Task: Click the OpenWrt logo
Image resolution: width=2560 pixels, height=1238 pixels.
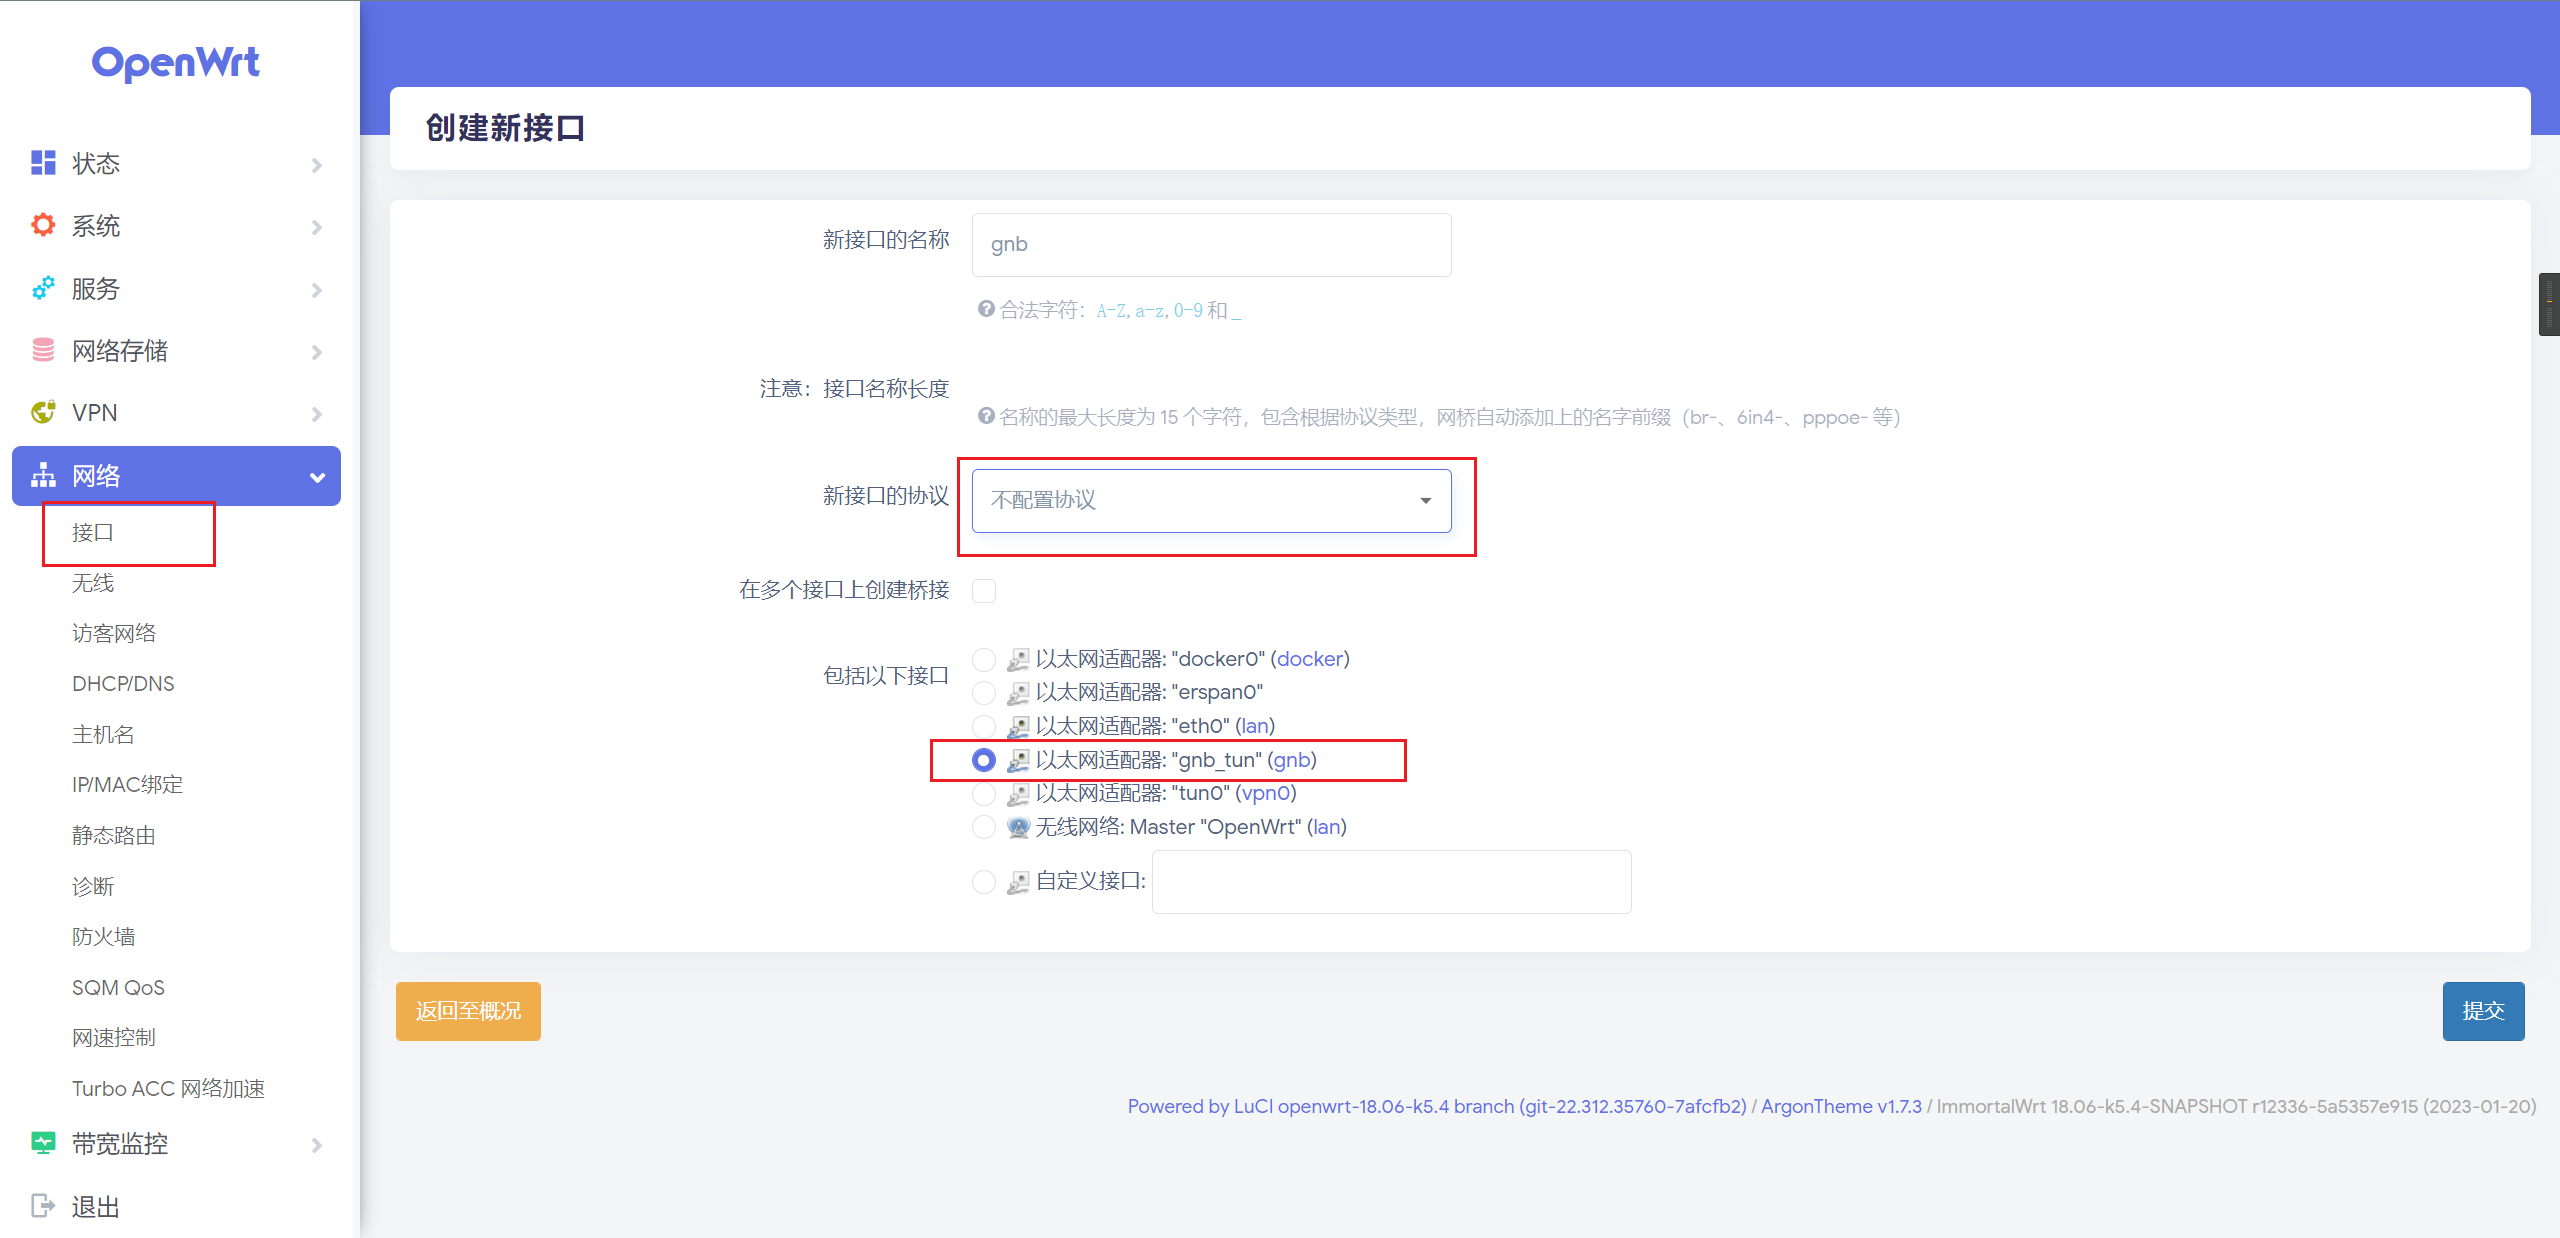Action: tap(176, 62)
